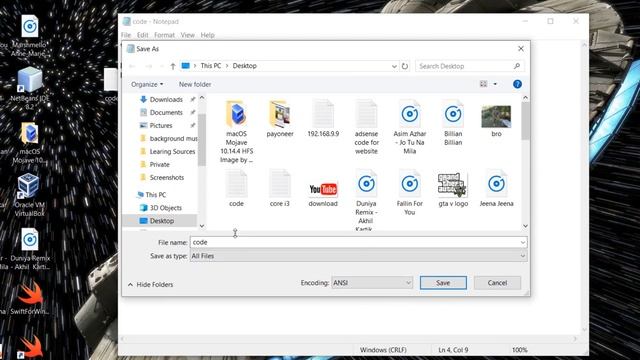Open the Encoding ANSI dropdown
Screen dimensions: 640x360
372,283
